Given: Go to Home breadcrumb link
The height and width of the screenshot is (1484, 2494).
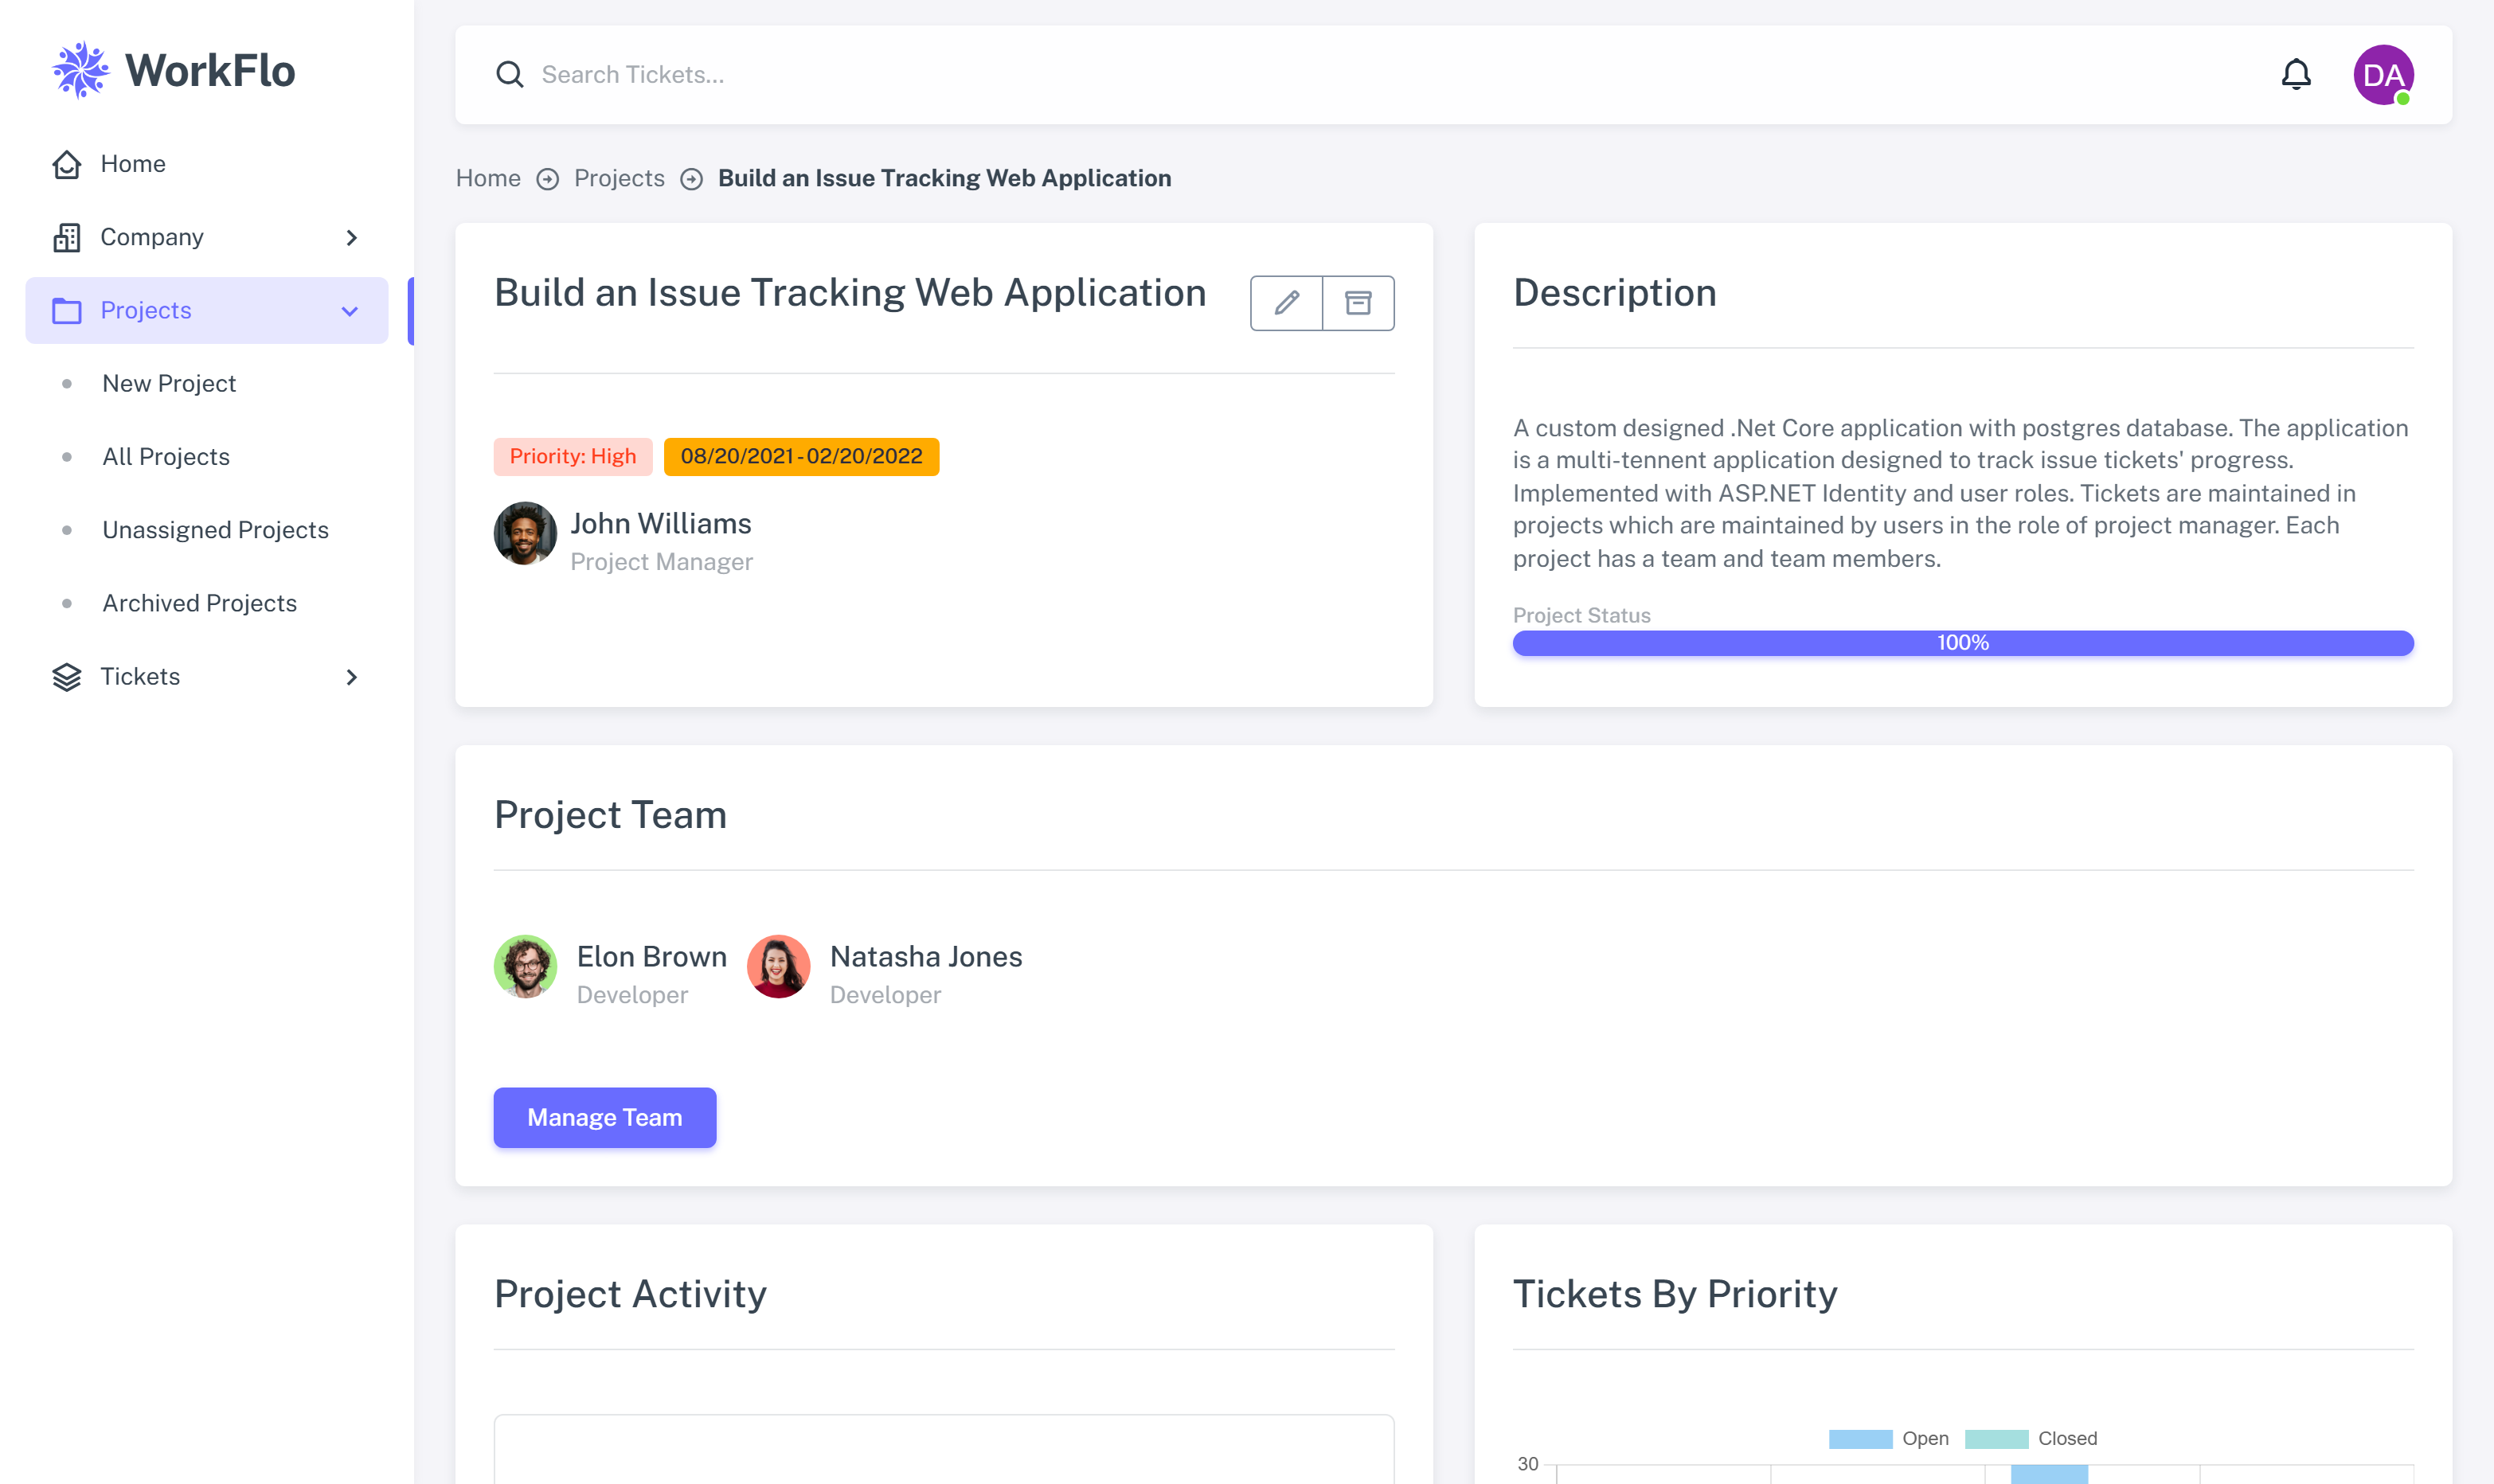Looking at the screenshot, I should 488,178.
